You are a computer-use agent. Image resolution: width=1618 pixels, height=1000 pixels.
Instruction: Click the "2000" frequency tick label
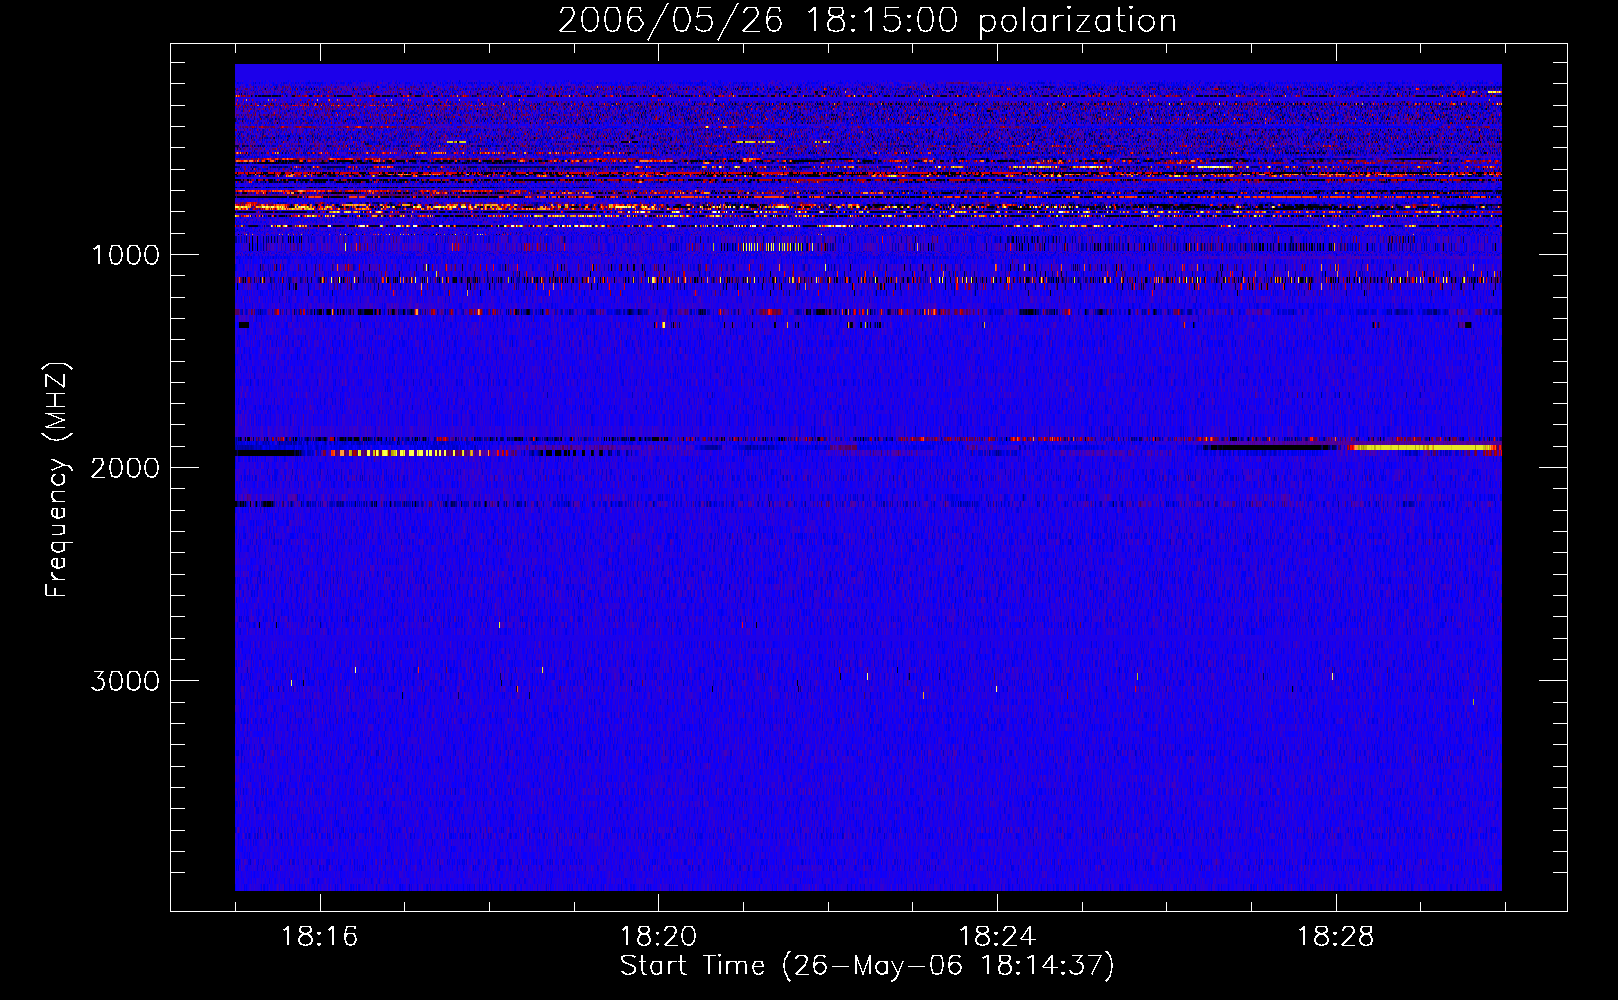click(125, 468)
